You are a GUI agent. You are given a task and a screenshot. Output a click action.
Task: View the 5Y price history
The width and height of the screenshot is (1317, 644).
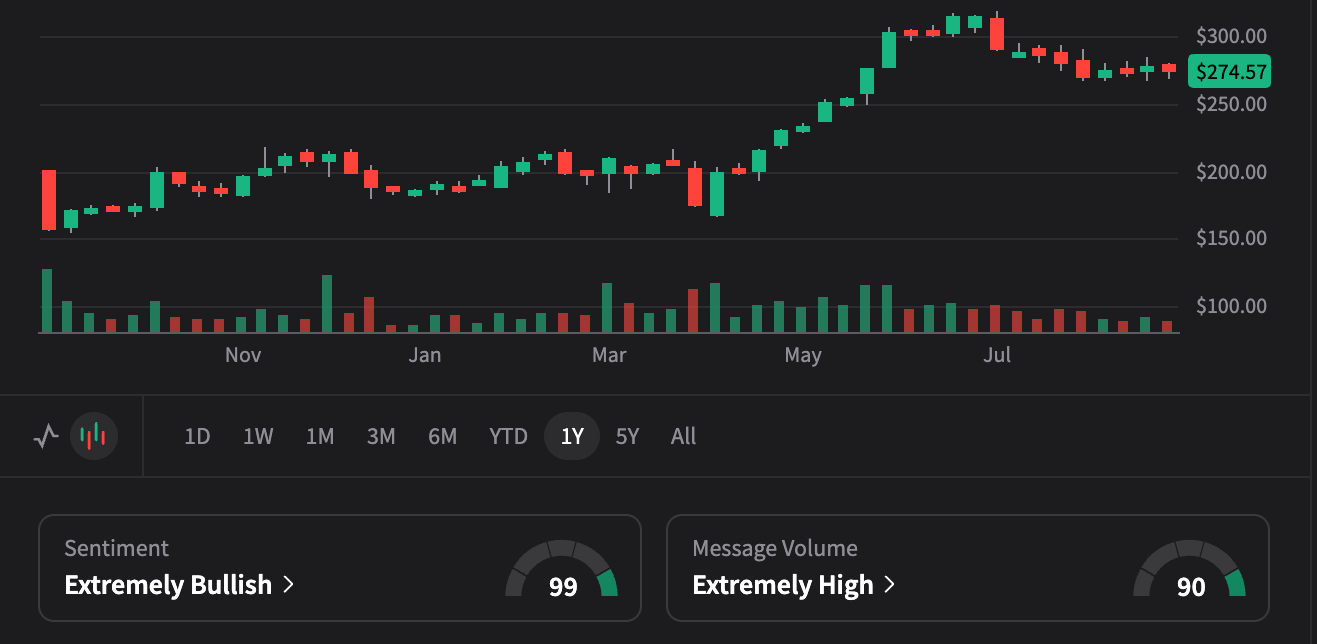click(627, 437)
